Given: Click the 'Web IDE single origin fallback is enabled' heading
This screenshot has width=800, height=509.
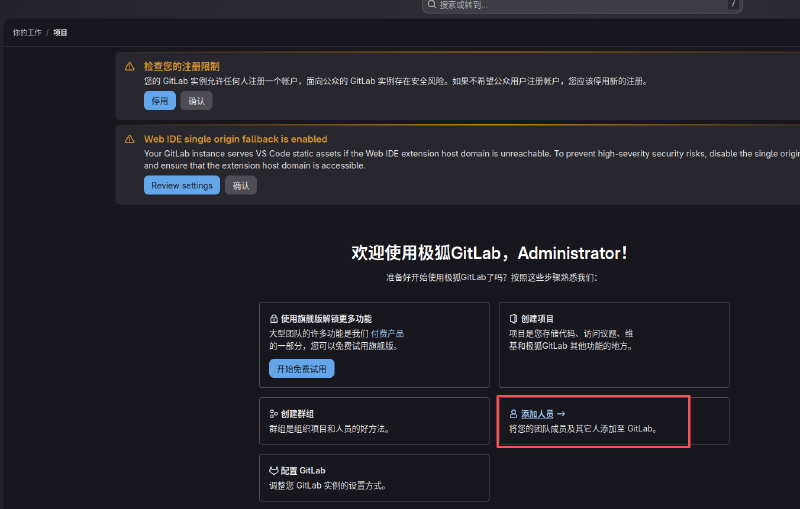Looking at the screenshot, I should coord(236,139).
